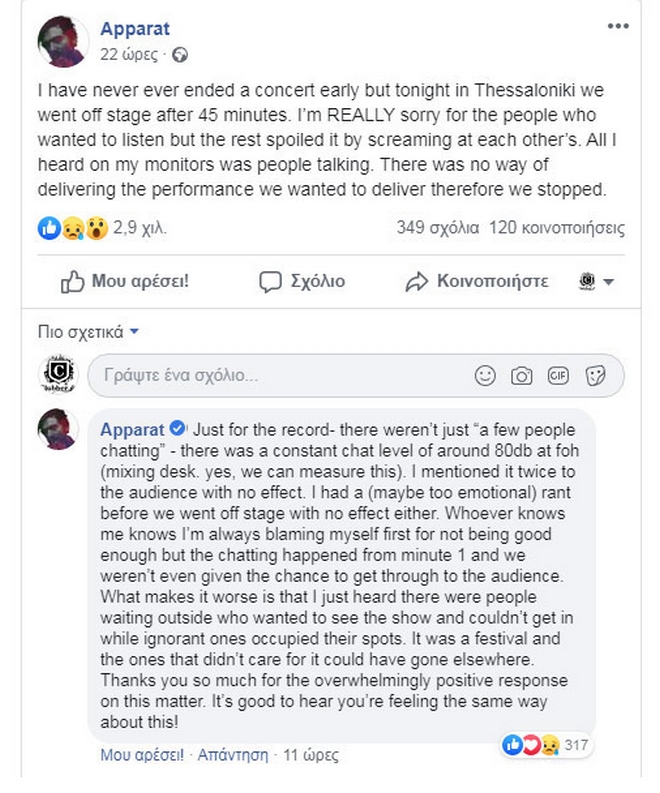Image resolution: width=660 pixels, height=793 pixels.
Task: Click the post's reaction emoji icons
Action: tap(73, 229)
